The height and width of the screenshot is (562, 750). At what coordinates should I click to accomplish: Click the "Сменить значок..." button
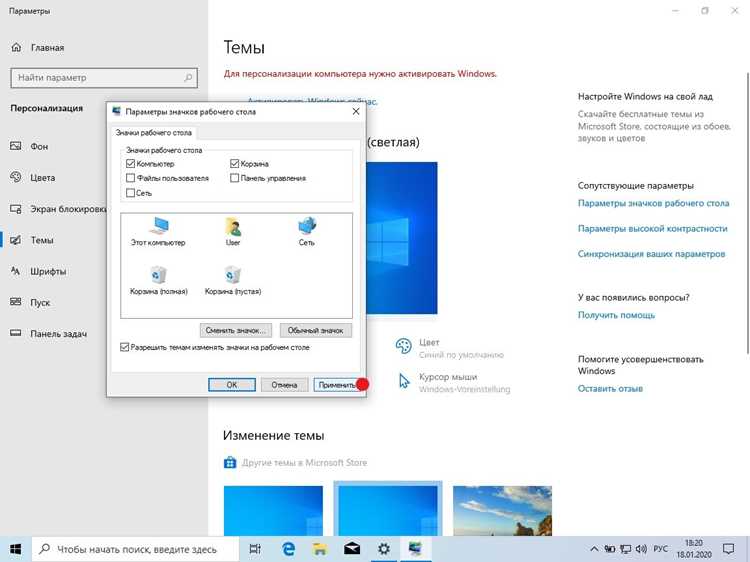[x=236, y=331]
